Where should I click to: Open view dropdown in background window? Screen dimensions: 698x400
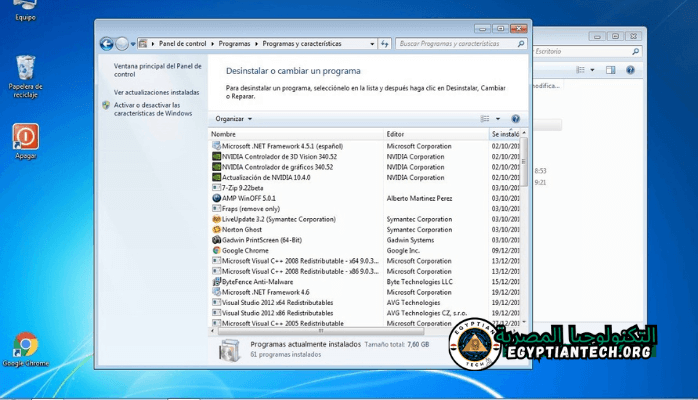click(592, 70)
